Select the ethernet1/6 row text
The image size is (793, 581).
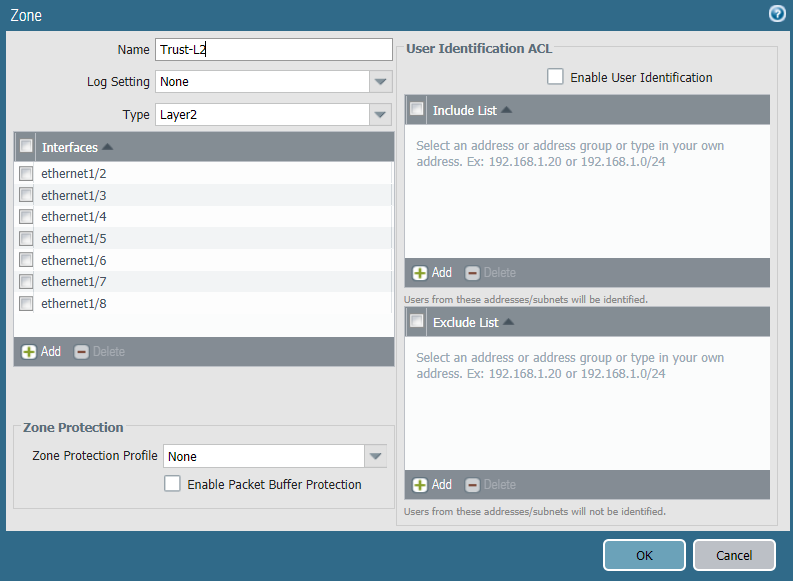pos(74,260)
